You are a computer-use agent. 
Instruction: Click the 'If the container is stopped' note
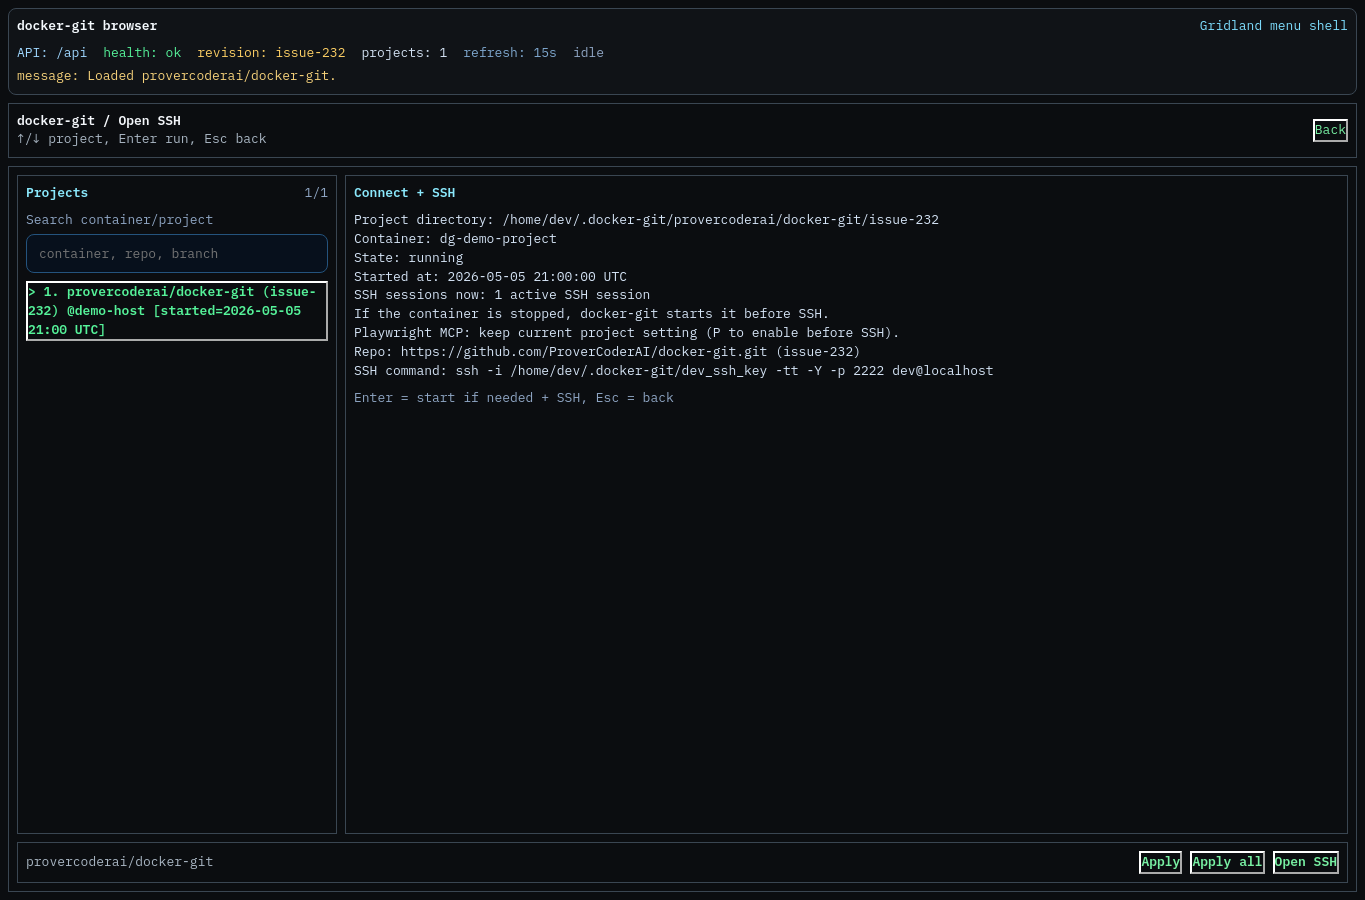pyautogui.click(x=592, y=314)
